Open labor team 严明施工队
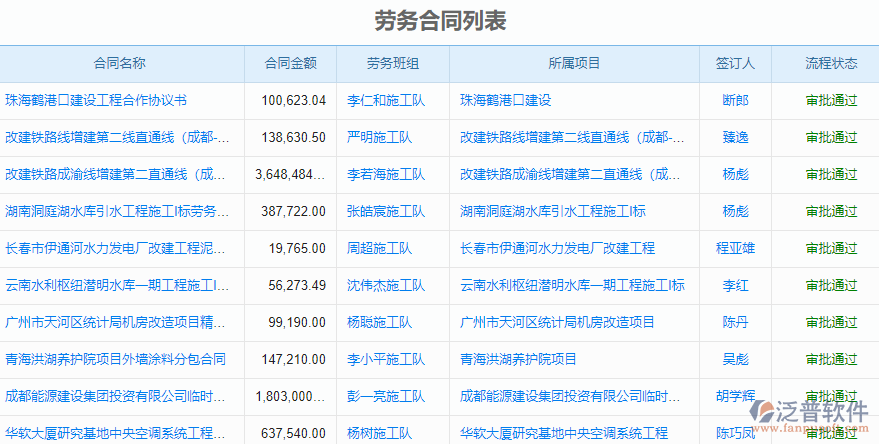The width and height of the screenshot is (879, 444). pyautogui.click(x=380, y=137)
